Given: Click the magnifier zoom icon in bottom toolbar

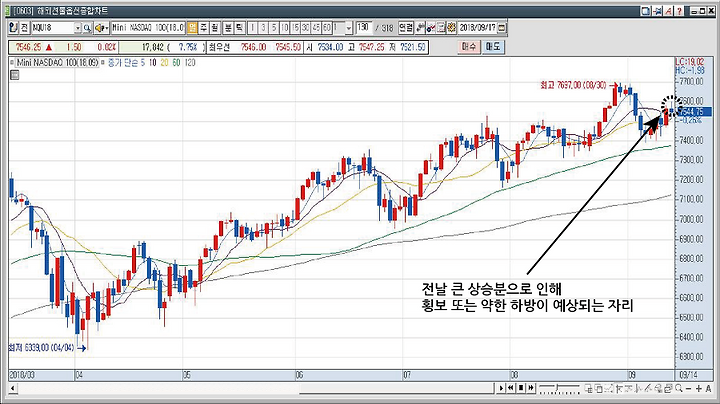Looking at the screenshot, I should tap(679, 388).
